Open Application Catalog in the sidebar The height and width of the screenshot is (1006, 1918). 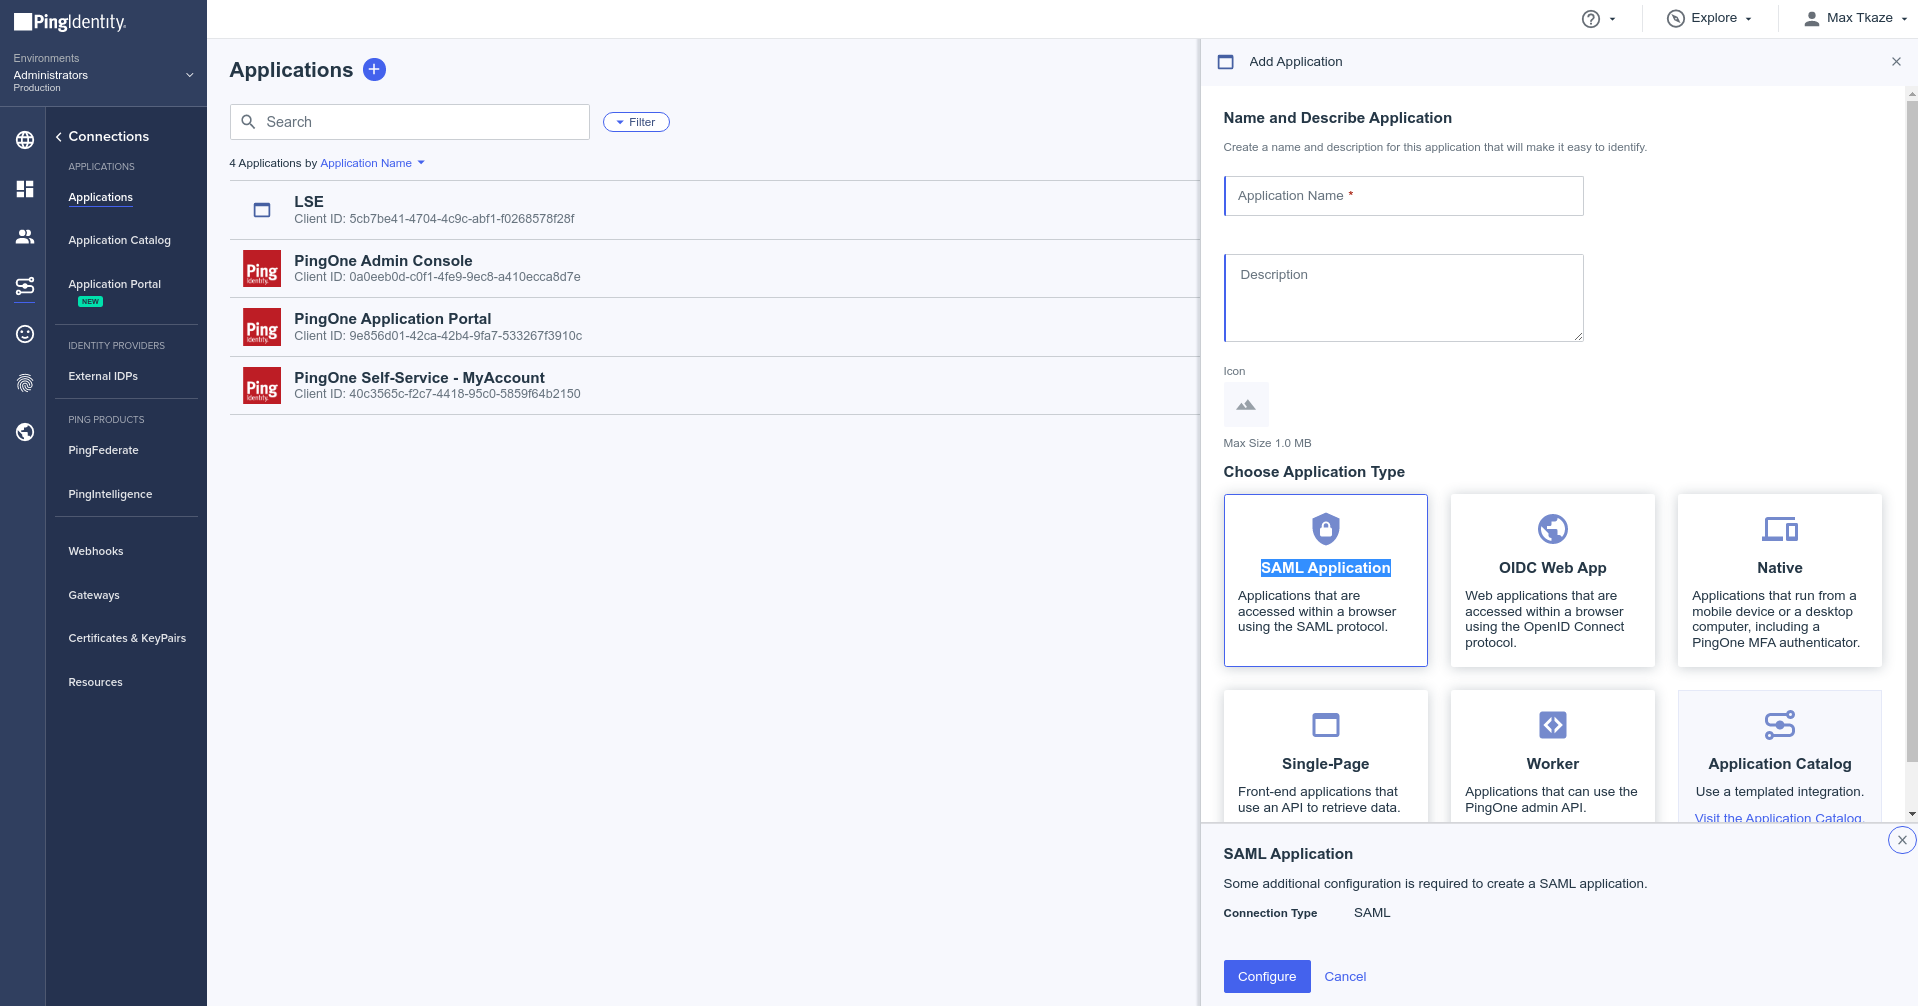(x=119, y=240)
